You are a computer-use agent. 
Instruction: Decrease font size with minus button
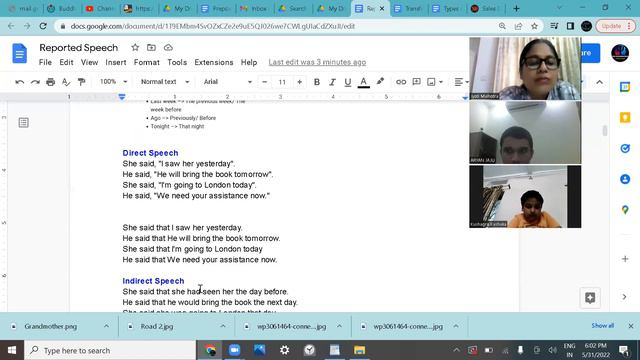click(264, 82)
